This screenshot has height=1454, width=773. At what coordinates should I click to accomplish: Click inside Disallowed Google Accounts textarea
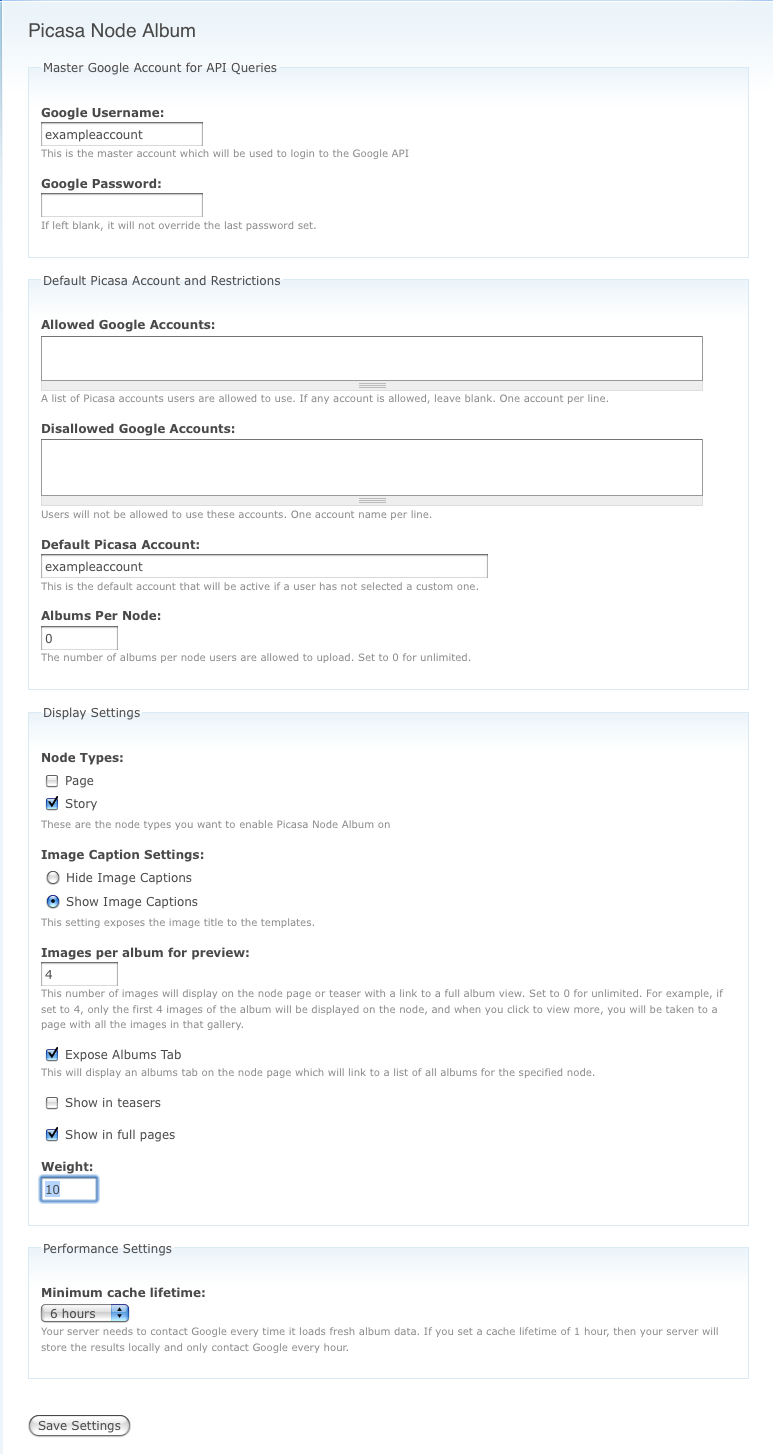click(x=372, y=467)
